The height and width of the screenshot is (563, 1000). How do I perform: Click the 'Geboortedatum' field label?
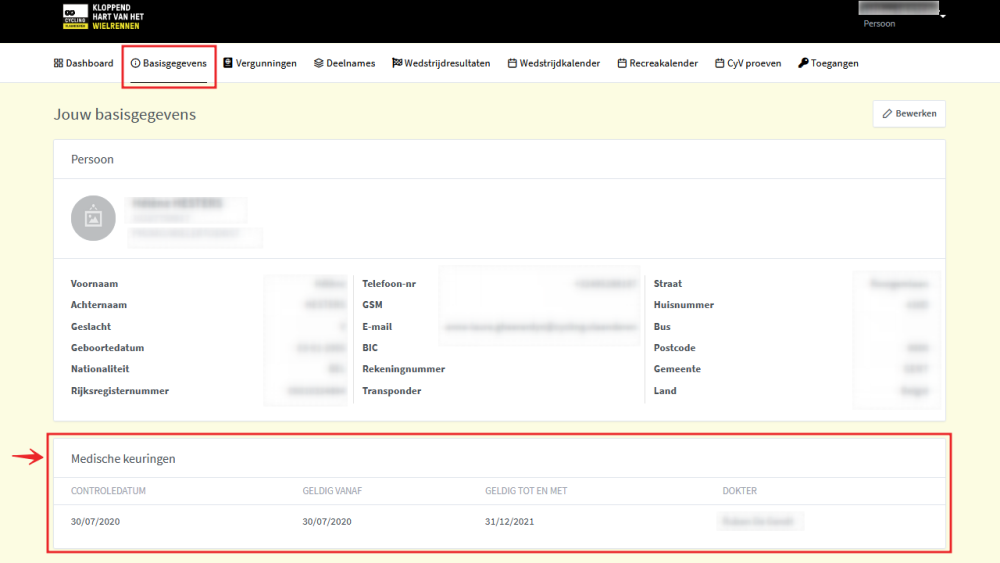coord(108,347)
